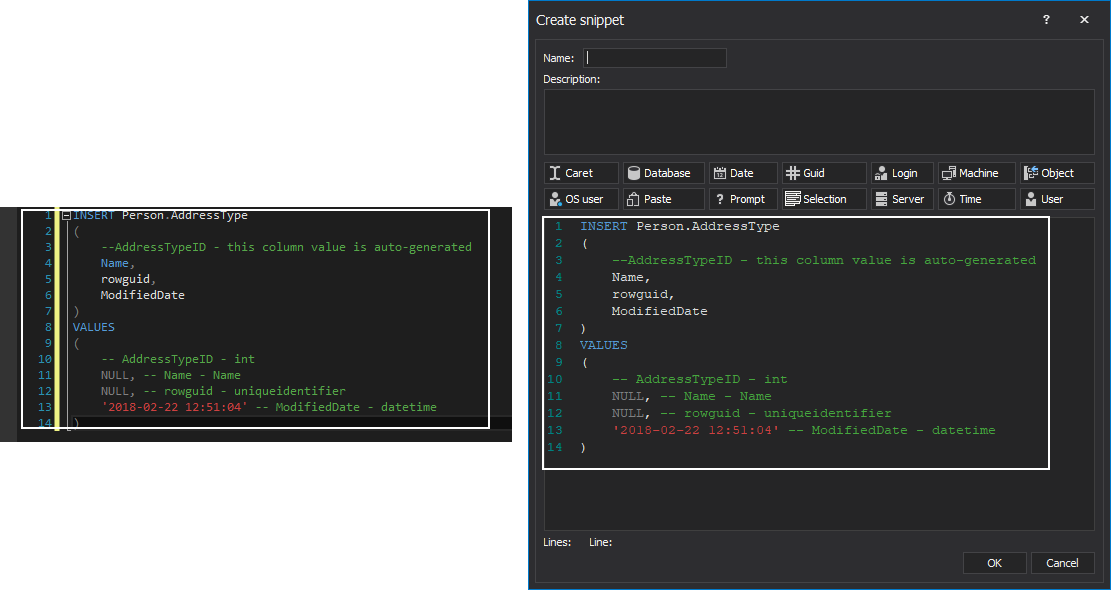Insert the Login variable

pos(901,173)
